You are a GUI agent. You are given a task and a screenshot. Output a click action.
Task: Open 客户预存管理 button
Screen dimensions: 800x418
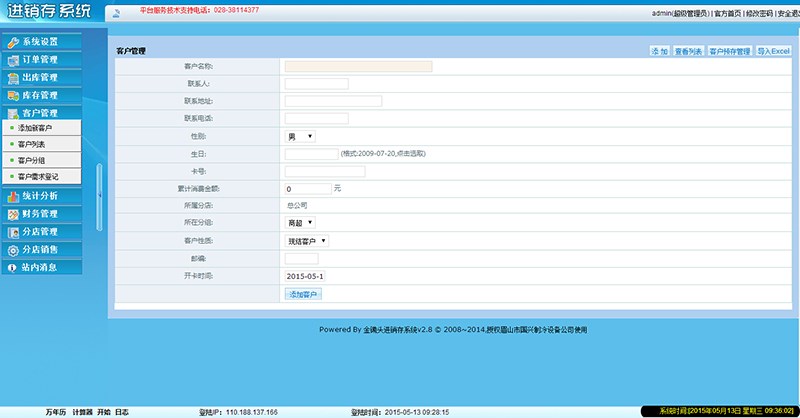pyautogui.click(x=730, y=51)
